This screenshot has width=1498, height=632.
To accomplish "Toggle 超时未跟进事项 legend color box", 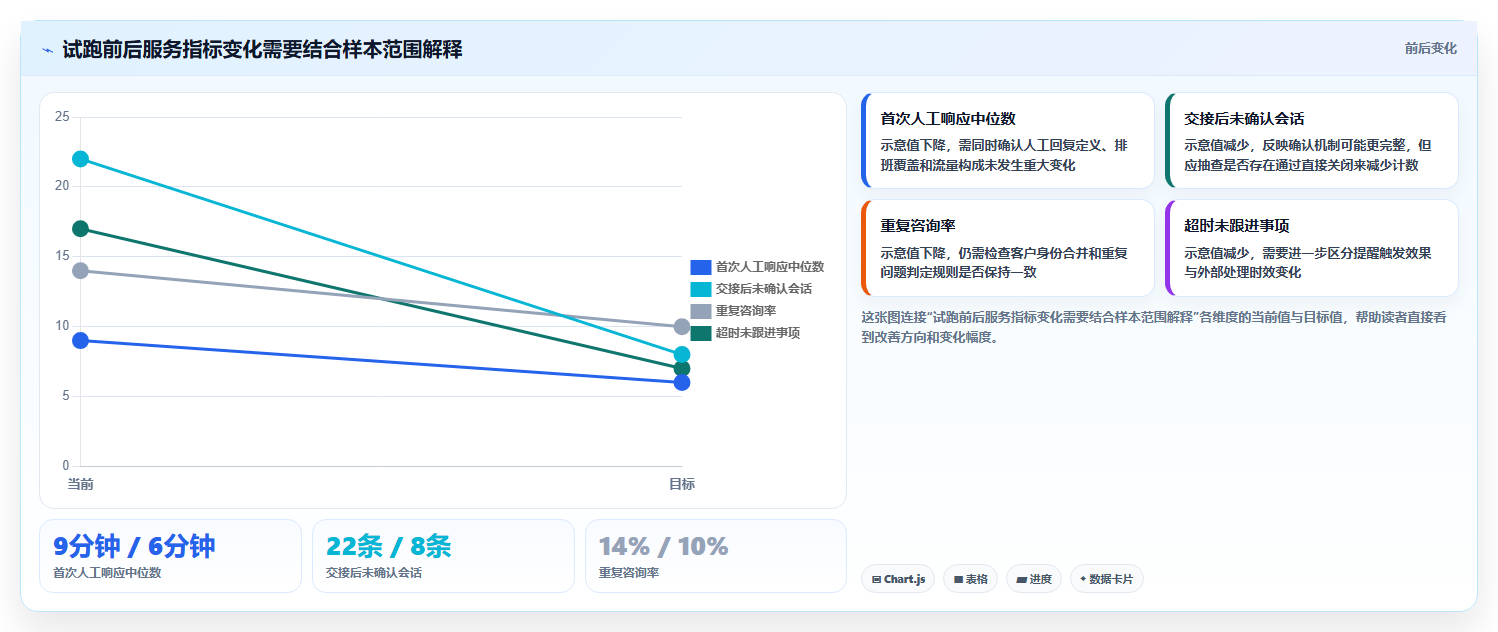I will pos(700,333).
